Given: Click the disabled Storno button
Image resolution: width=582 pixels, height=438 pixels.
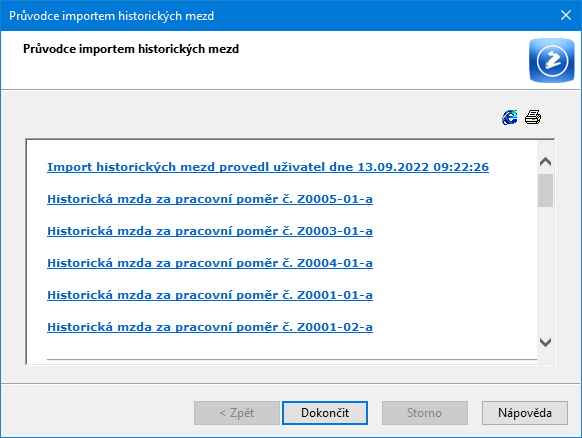Looking at the screenshot, I should point(425,413).
